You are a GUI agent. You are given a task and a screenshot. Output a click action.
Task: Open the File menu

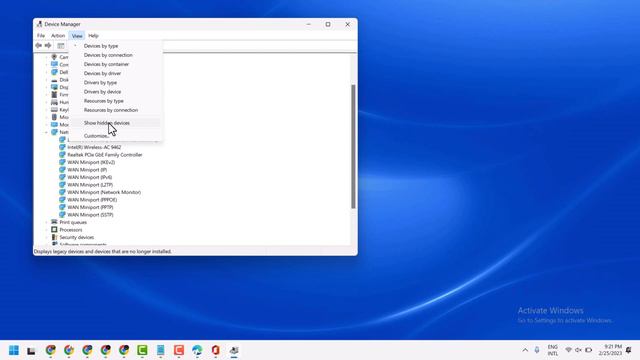click(x=41, y=36)
